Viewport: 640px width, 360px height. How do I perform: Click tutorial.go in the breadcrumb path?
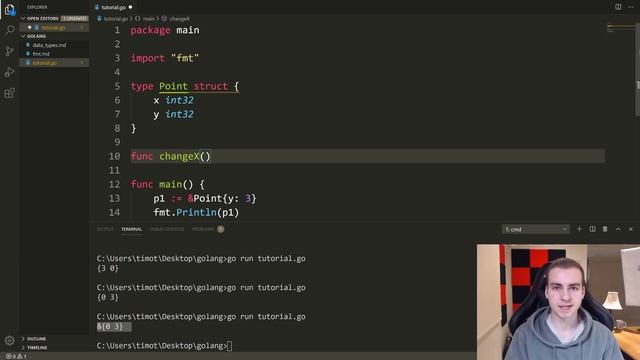click(116, 19)
